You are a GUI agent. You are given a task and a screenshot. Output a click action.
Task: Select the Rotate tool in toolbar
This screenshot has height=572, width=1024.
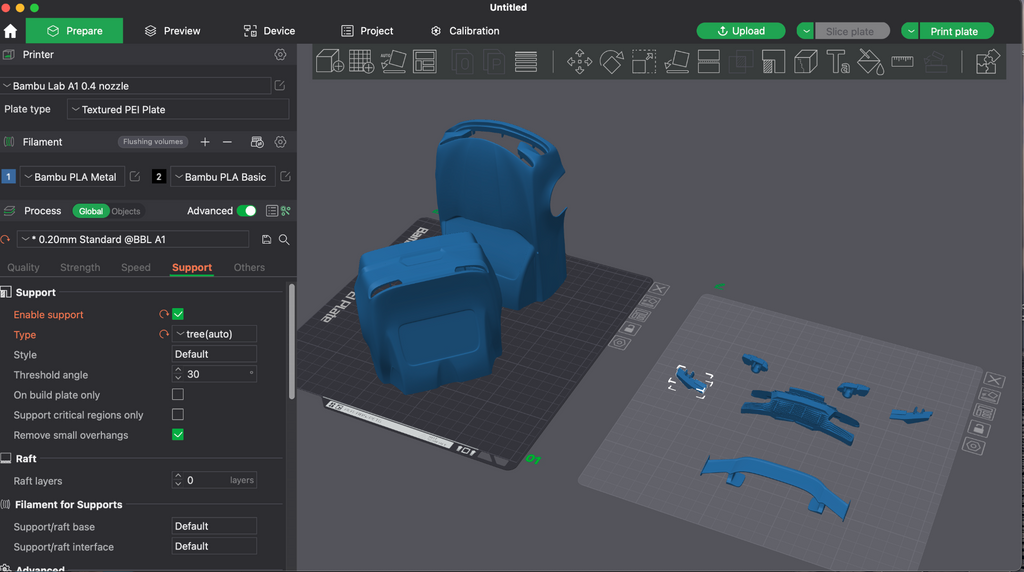pos(612,62)
